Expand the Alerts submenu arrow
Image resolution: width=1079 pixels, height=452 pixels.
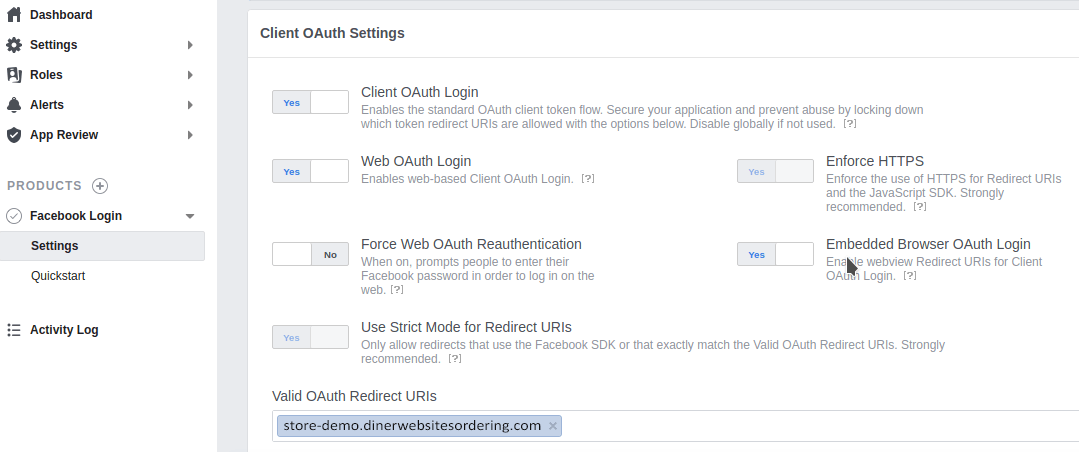pos(190,105)
